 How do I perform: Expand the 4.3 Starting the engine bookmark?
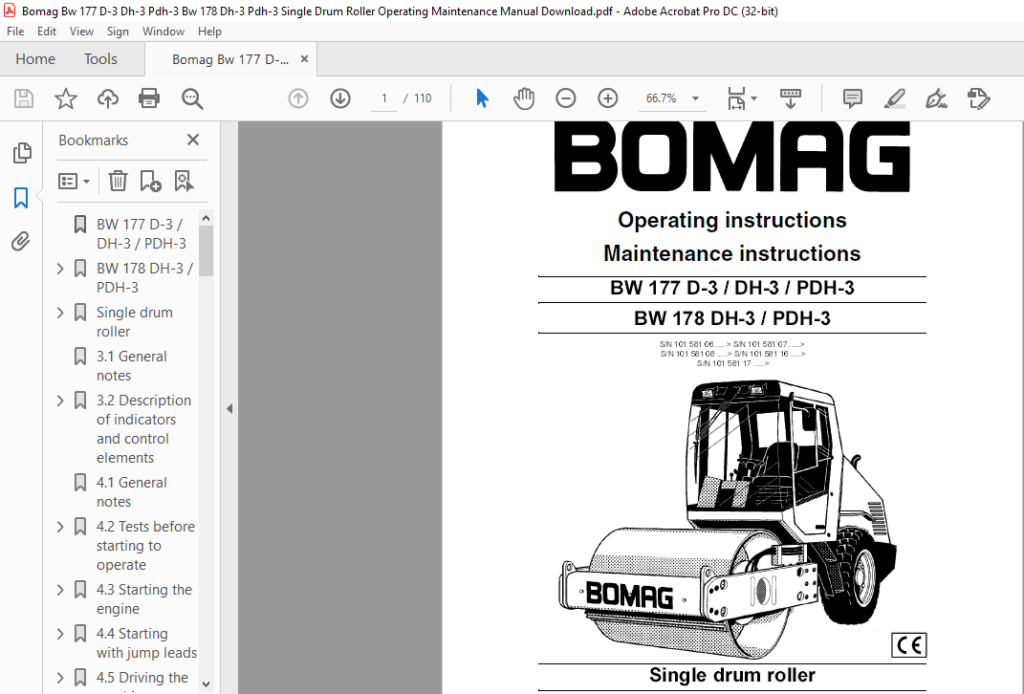(60, 590)
